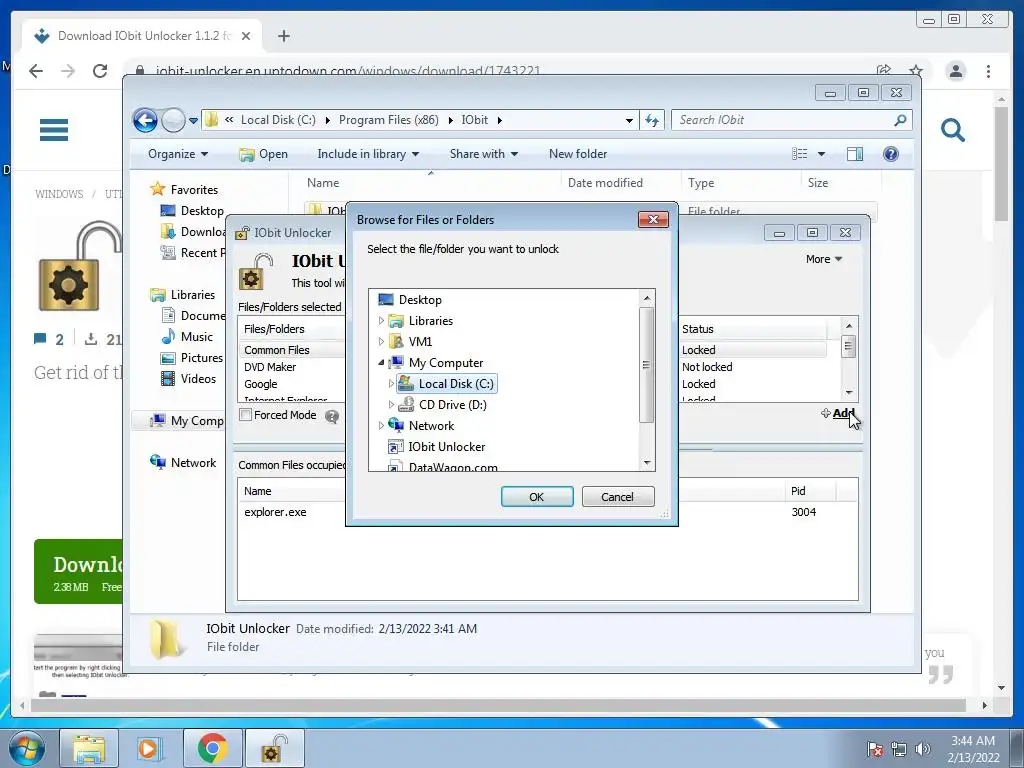Click Explorer Back navigation button

coord(145,120)
